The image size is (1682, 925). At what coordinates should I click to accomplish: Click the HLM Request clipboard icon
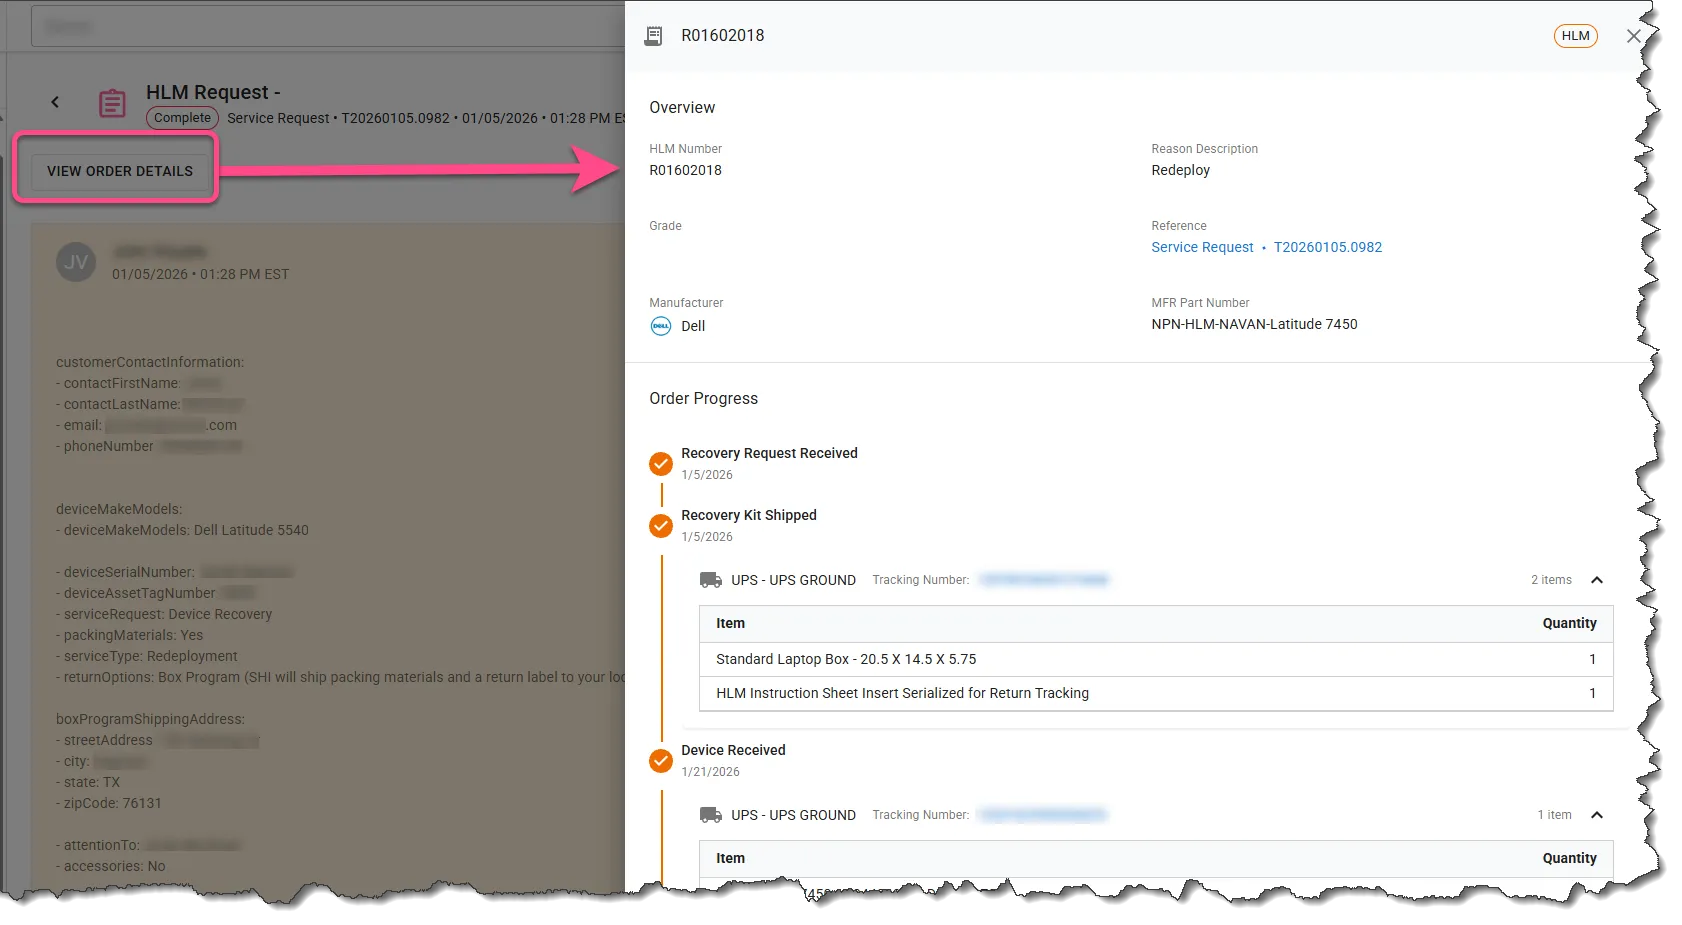tap(112, 103)
